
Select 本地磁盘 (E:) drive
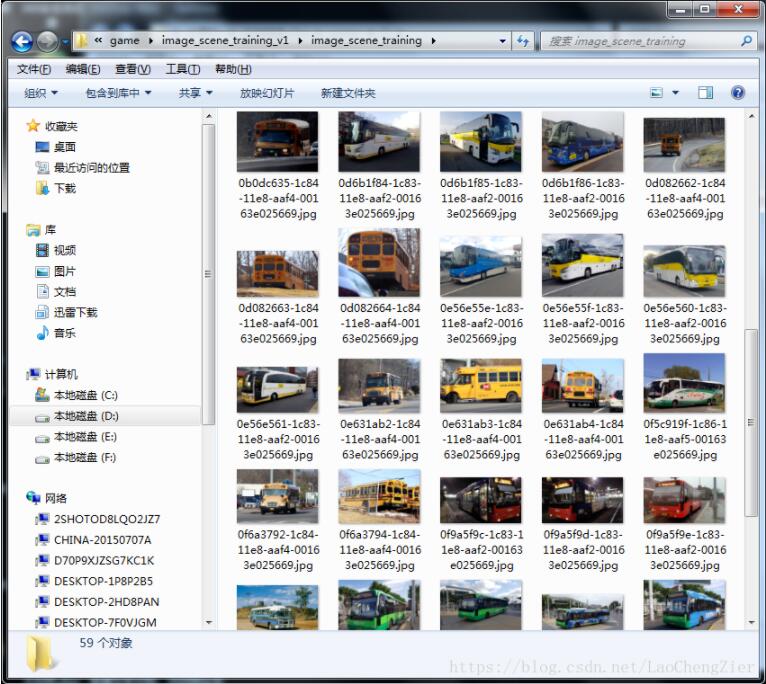[76, 437]
